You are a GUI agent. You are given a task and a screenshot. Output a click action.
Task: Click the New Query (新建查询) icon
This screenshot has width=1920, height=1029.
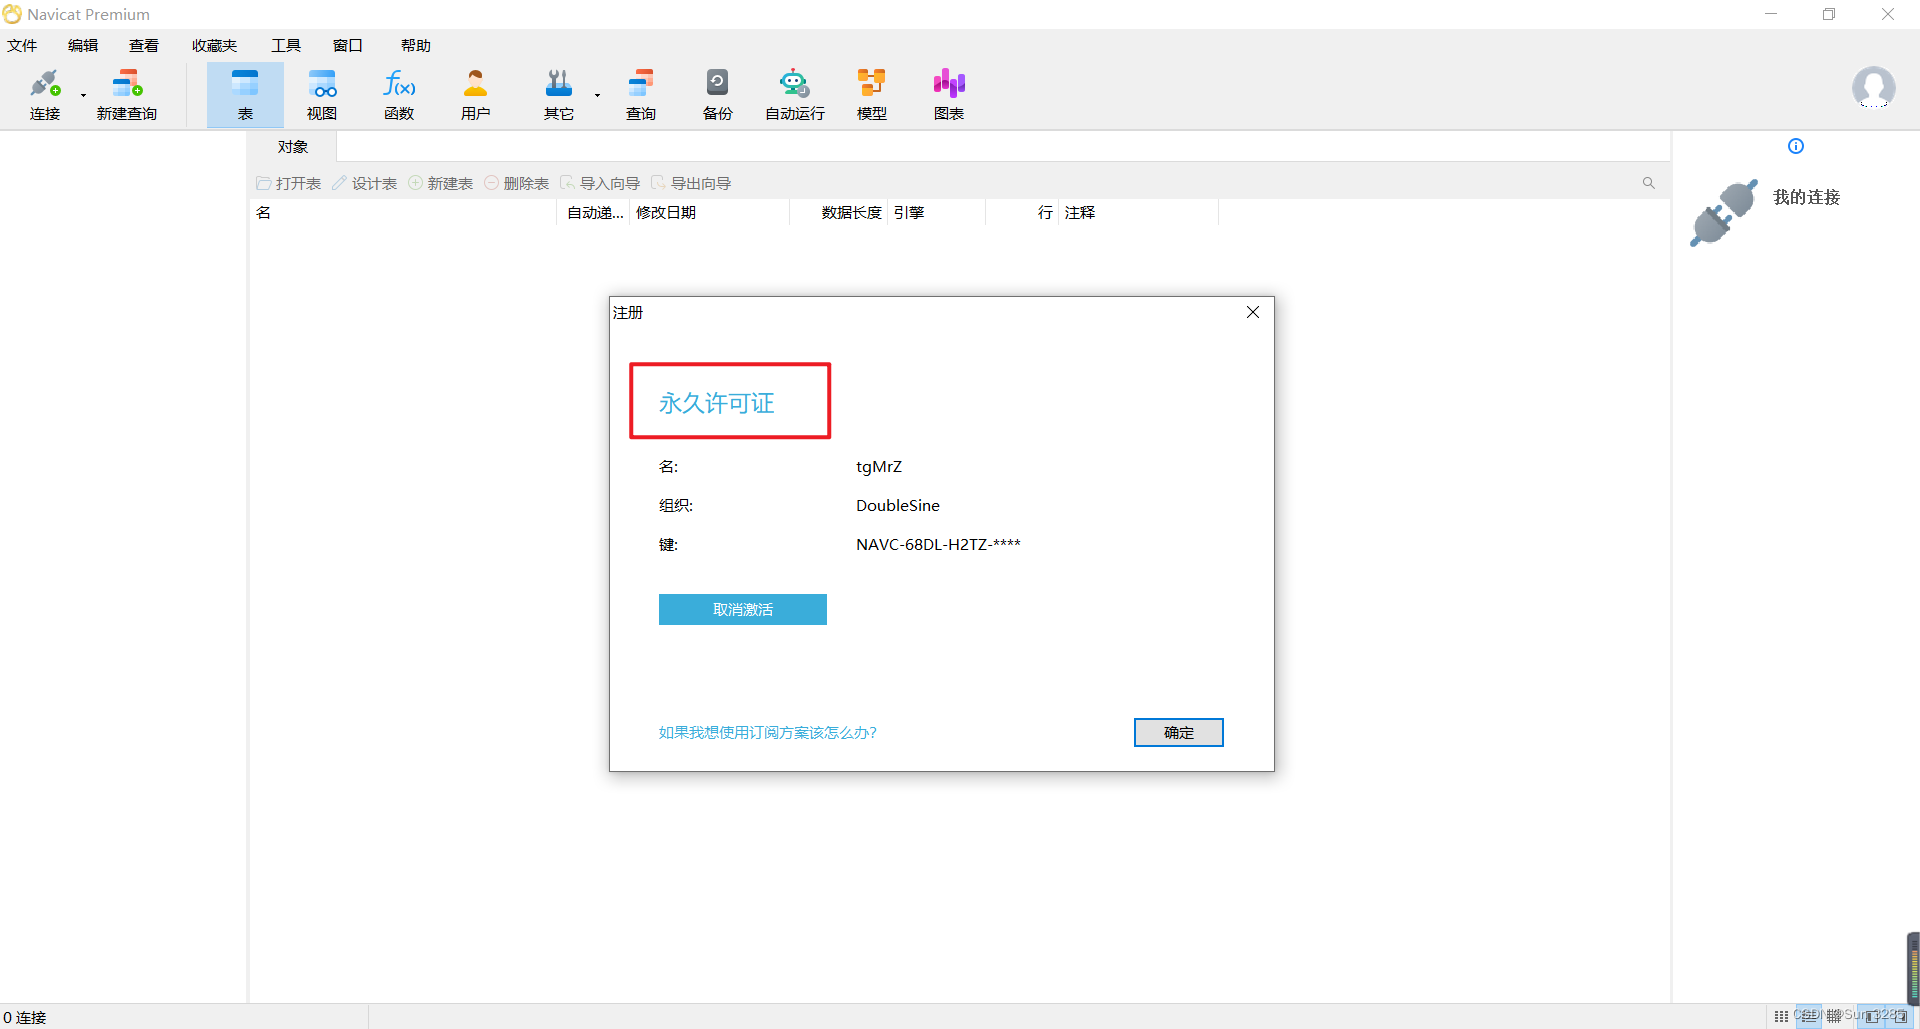(127, 95)
